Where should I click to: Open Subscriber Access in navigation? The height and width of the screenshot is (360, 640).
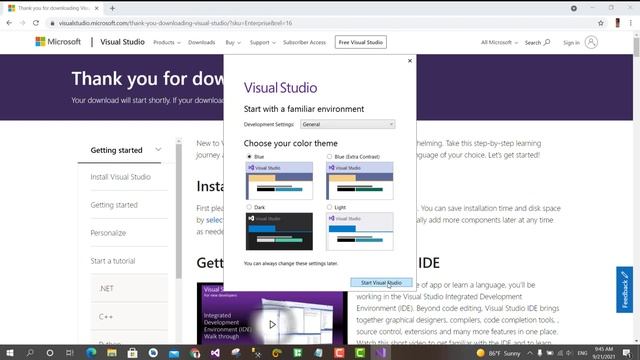(x=304, y=42)
